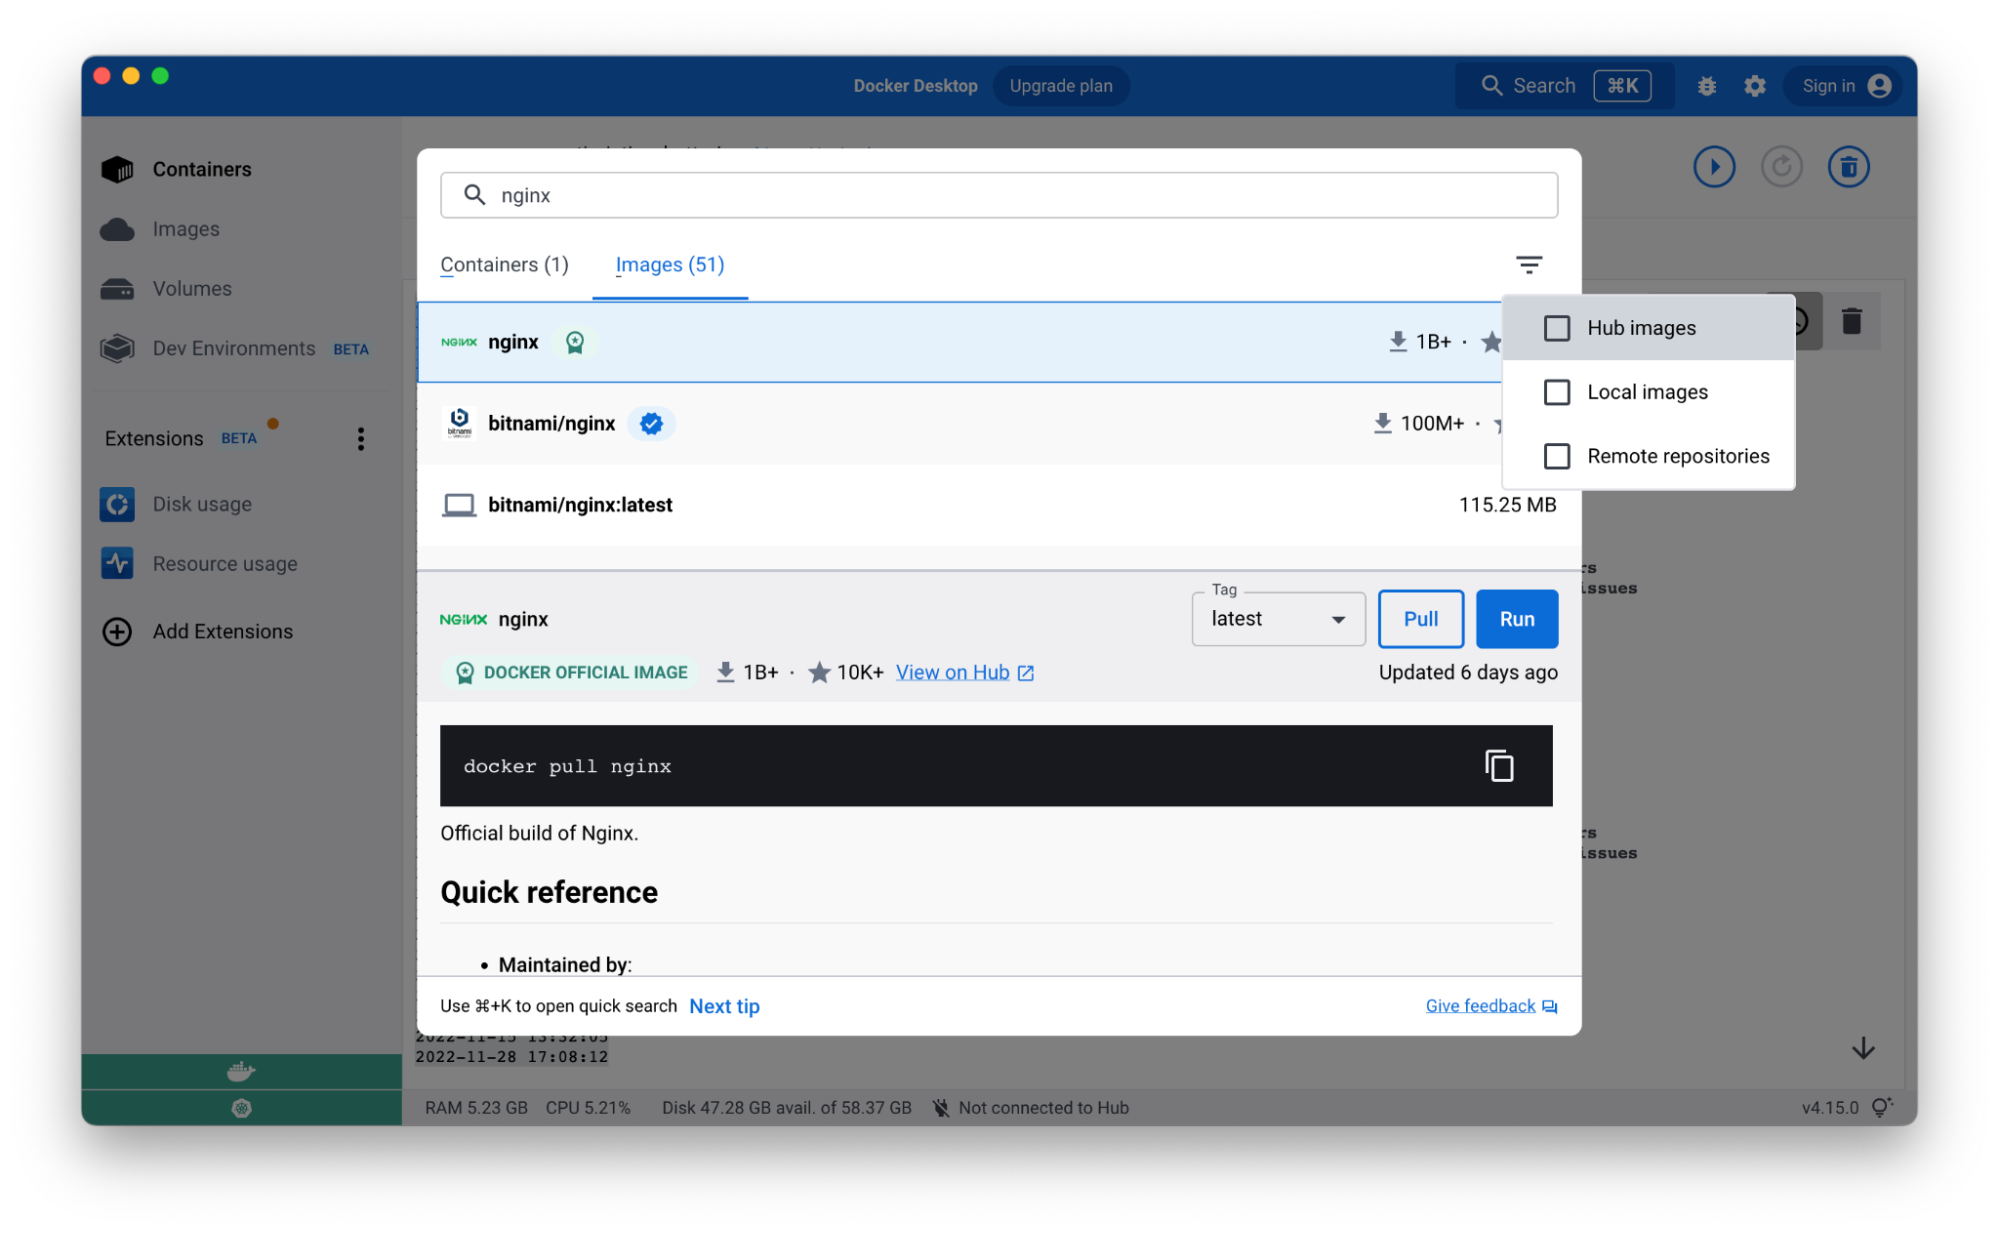Expand the Tag dropdown for nginx
This screenshot has width=1999, height=1233.
(x=1335, y=618)
